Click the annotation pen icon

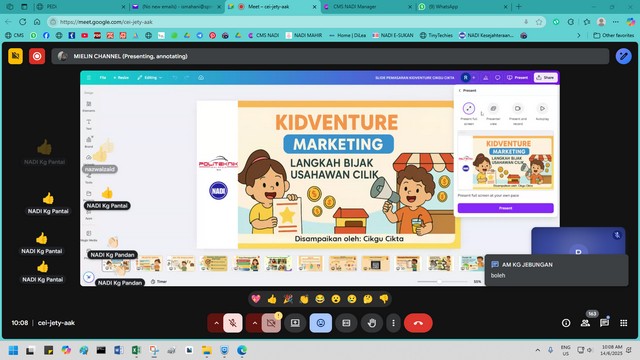pos(623,56)
